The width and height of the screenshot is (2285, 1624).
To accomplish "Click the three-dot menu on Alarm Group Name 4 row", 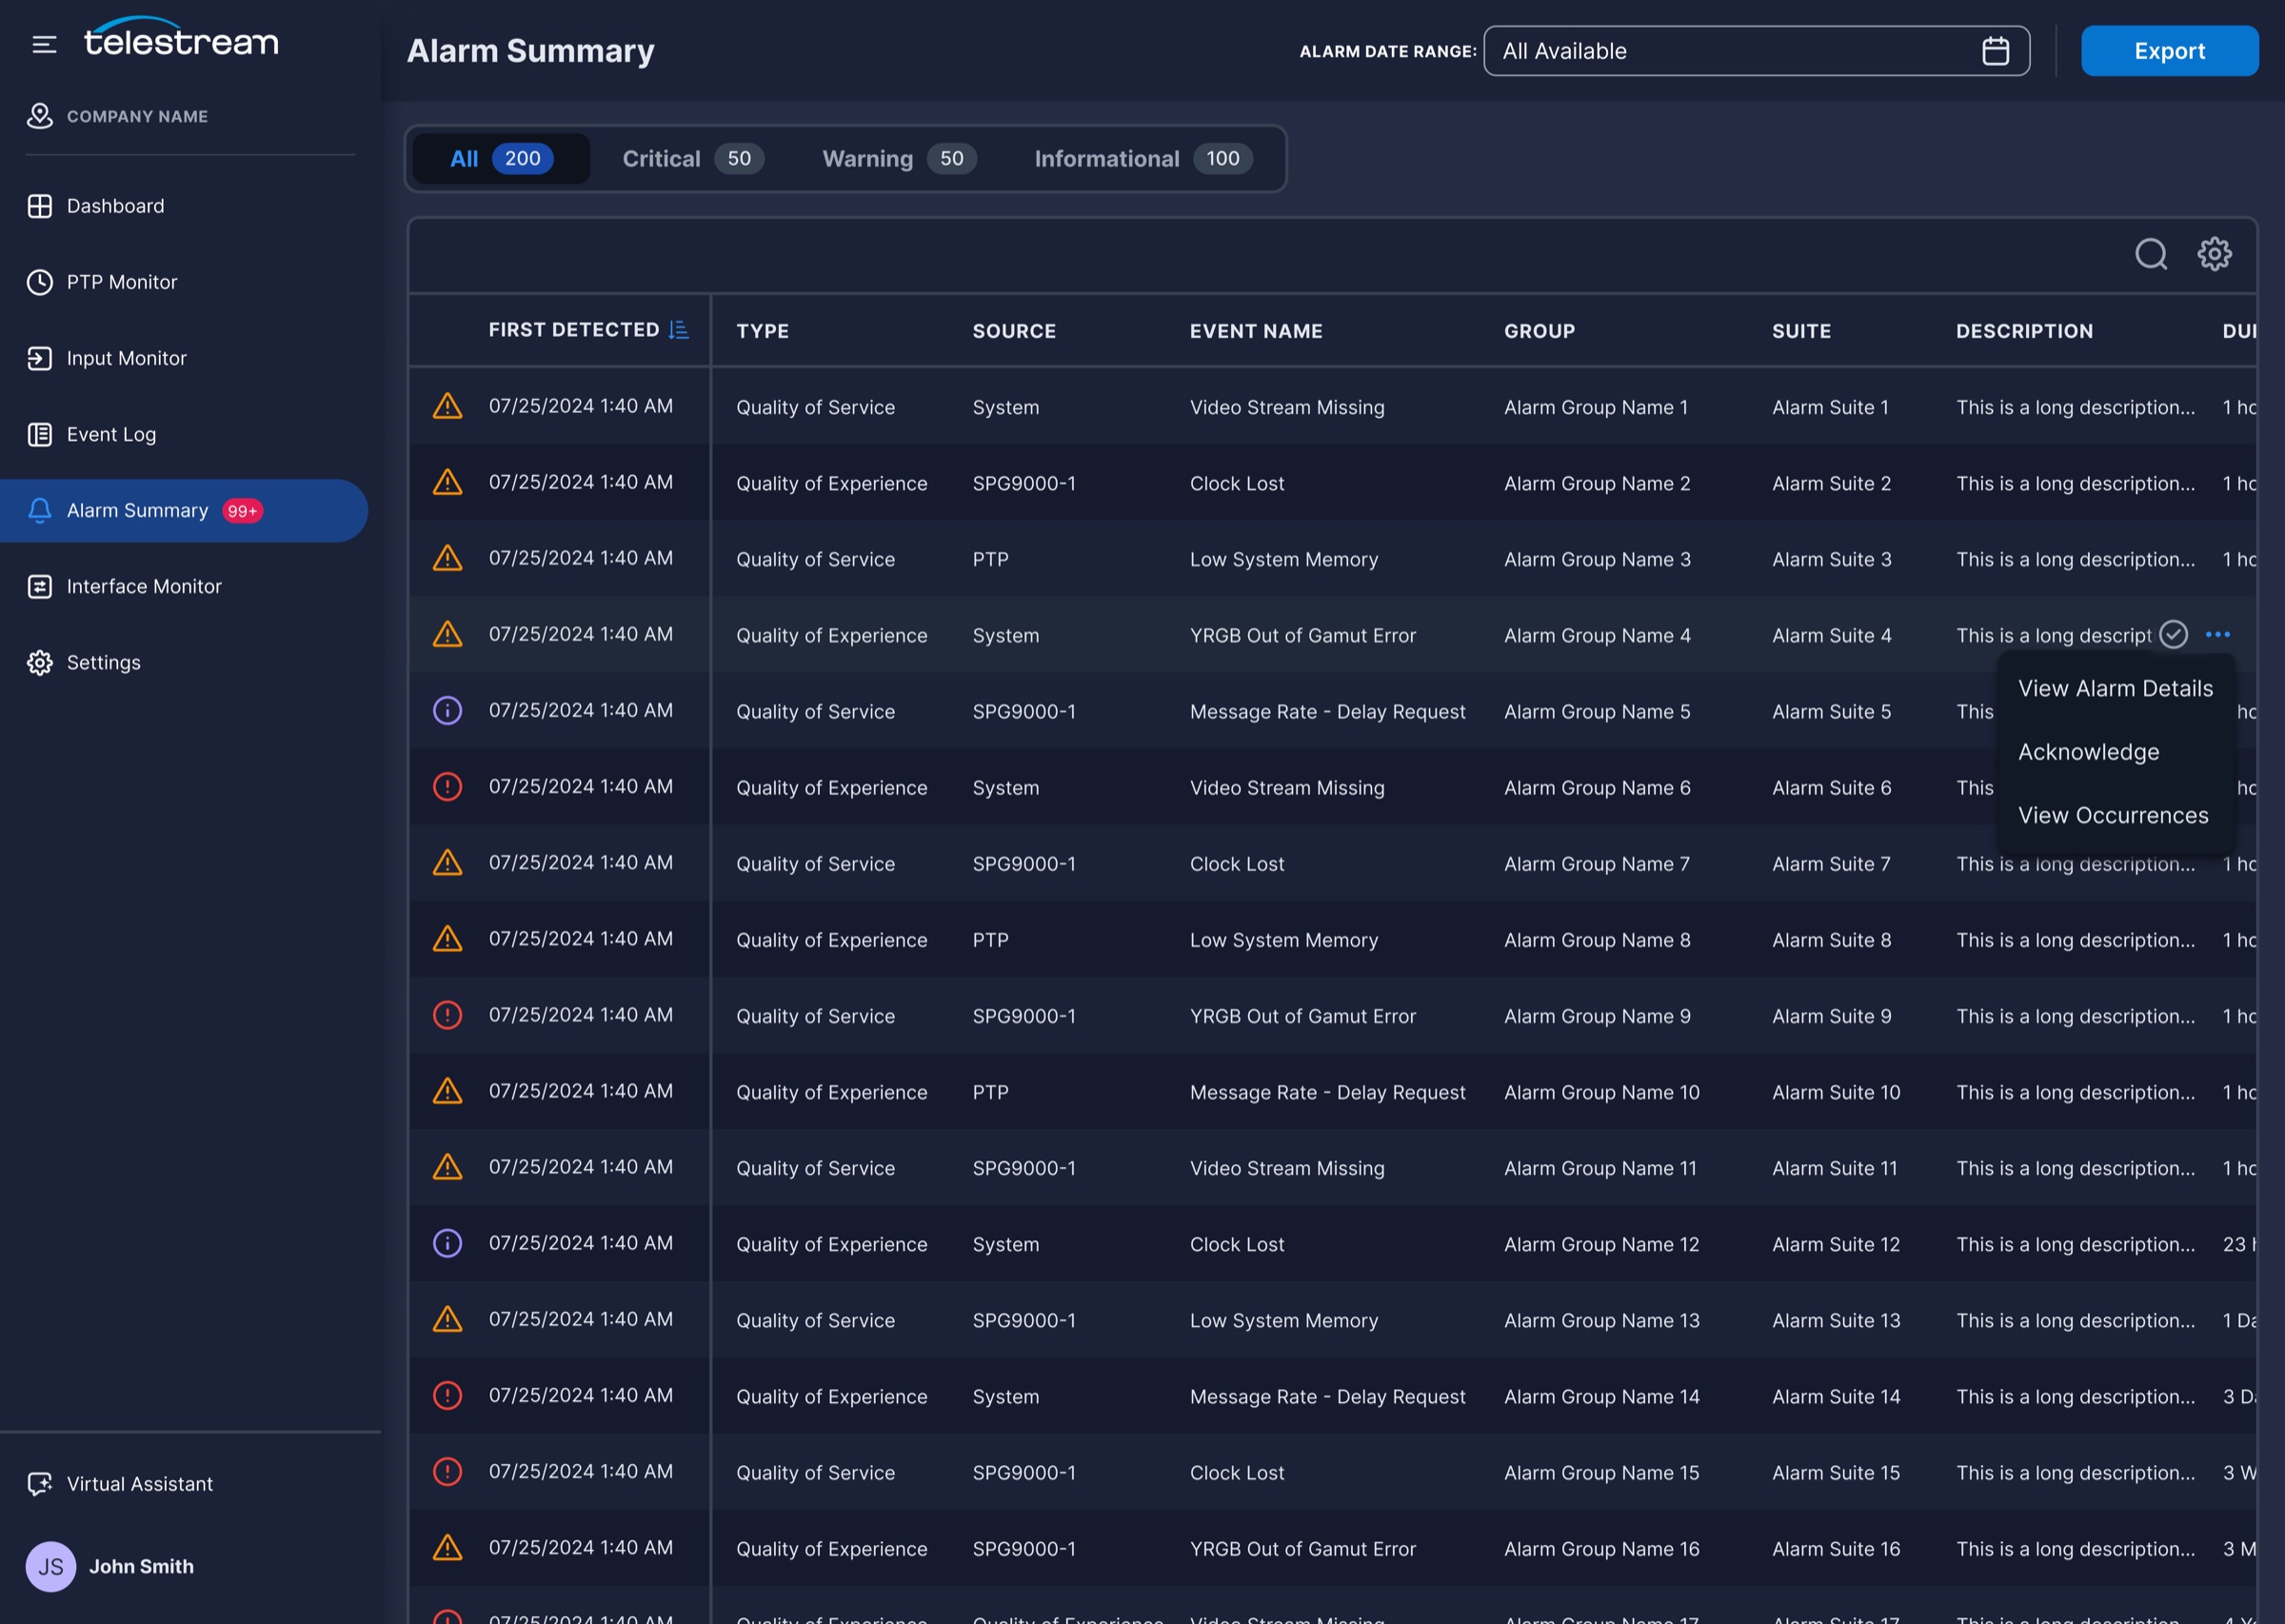I will point(2218,634).
